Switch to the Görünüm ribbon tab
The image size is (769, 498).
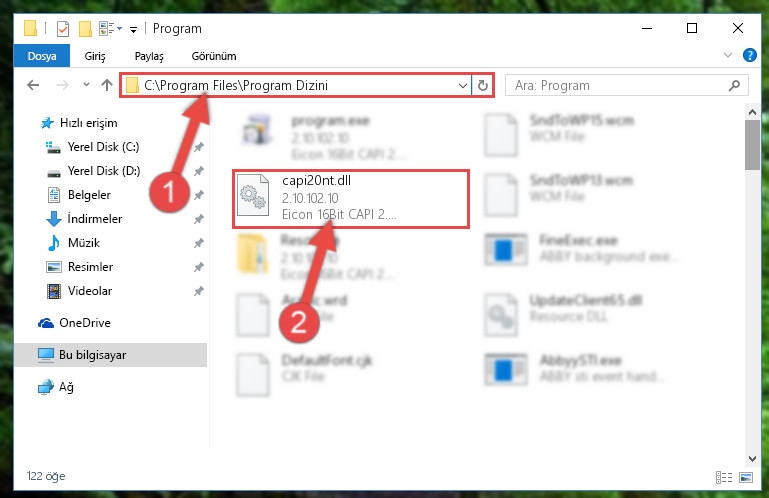coord(214,56)
